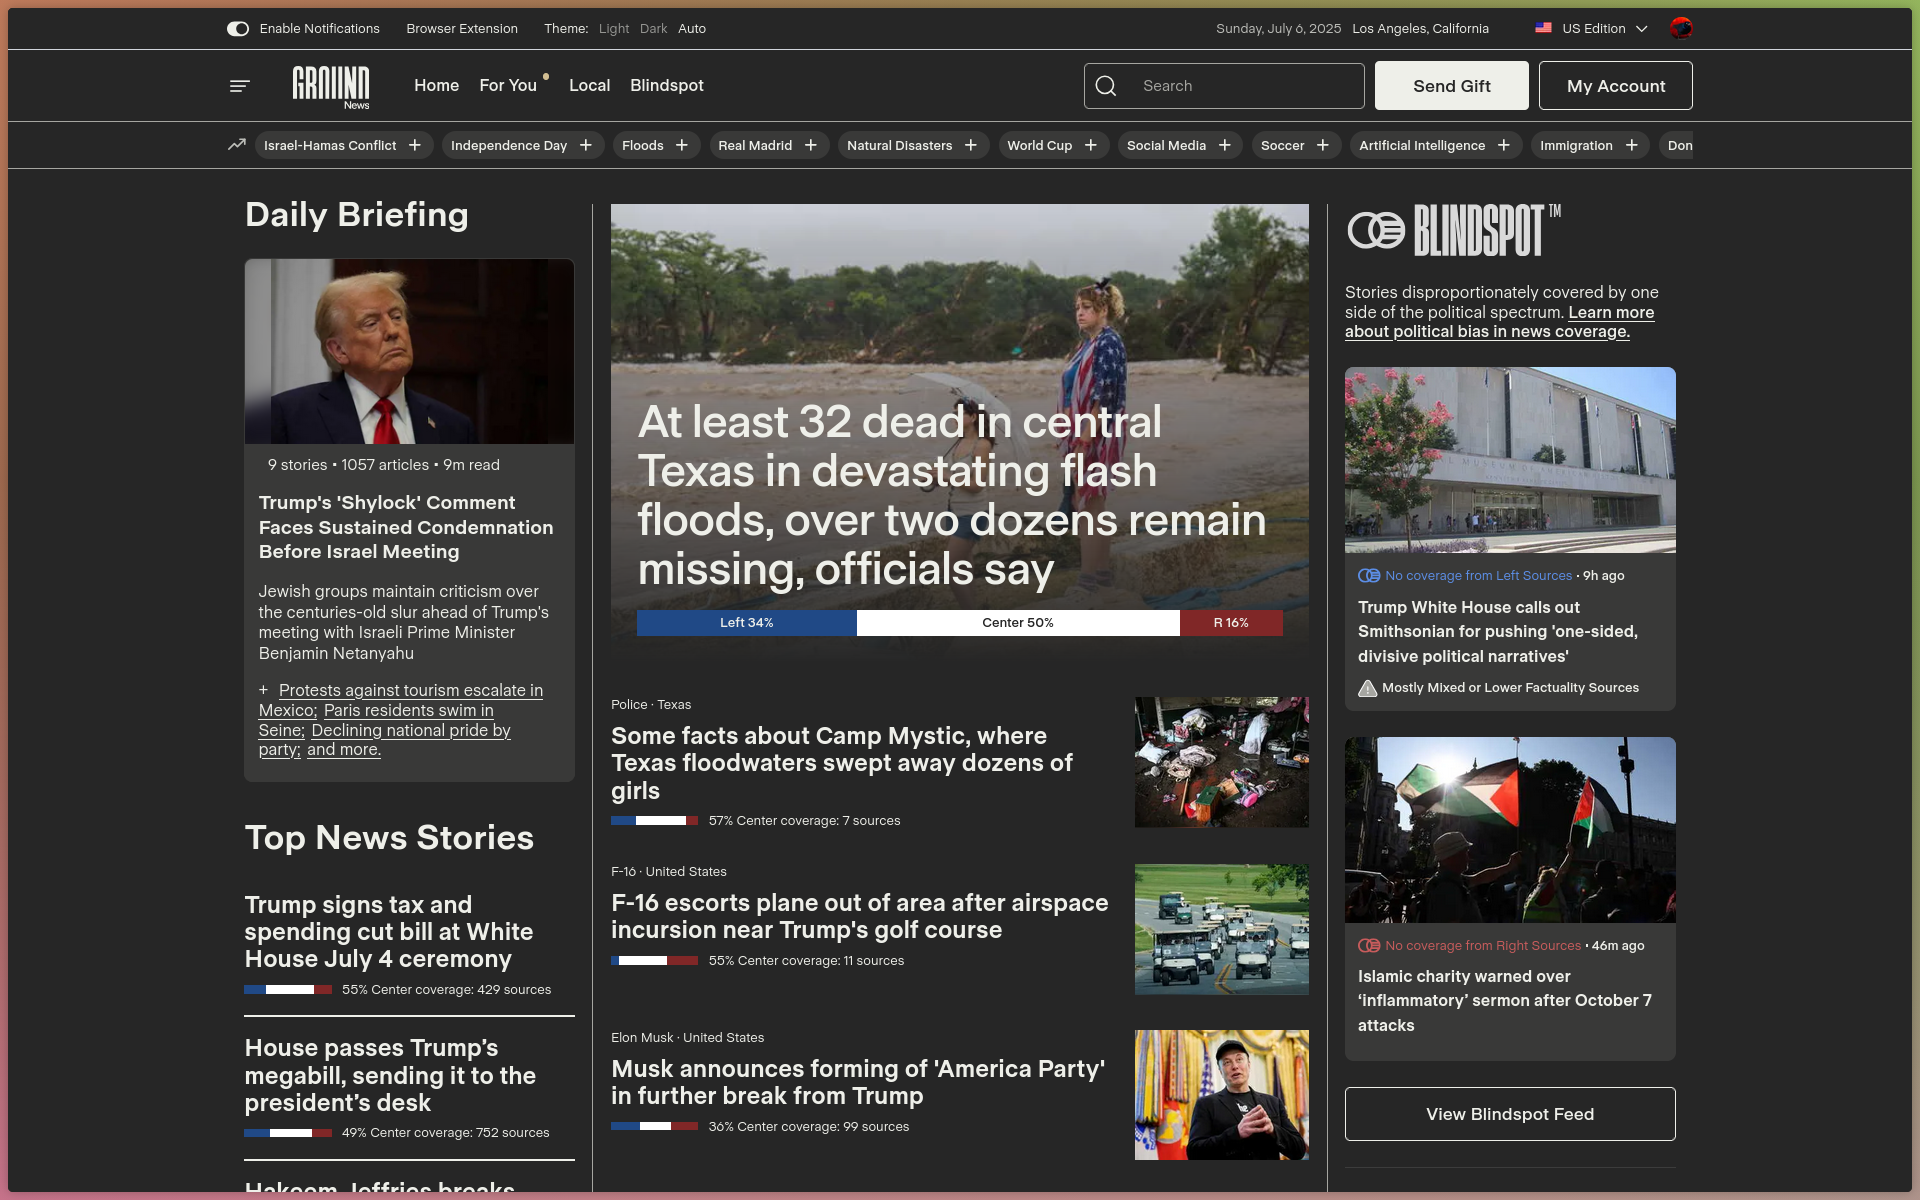Screen dimensions: 1920x1200
Task: Open the Israel-Hamas Conflict topic
Action: pyautogui.click(x=330, y=146)
